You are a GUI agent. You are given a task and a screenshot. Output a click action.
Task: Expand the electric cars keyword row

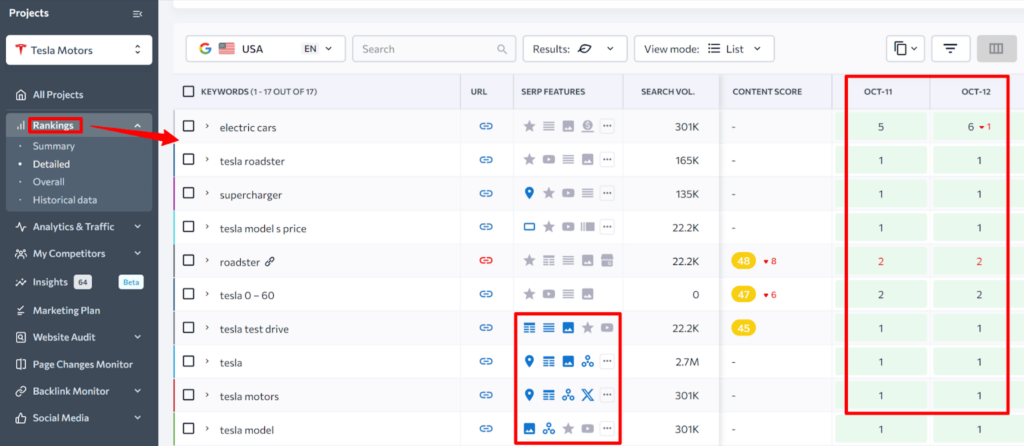click(x=207, y=127)
